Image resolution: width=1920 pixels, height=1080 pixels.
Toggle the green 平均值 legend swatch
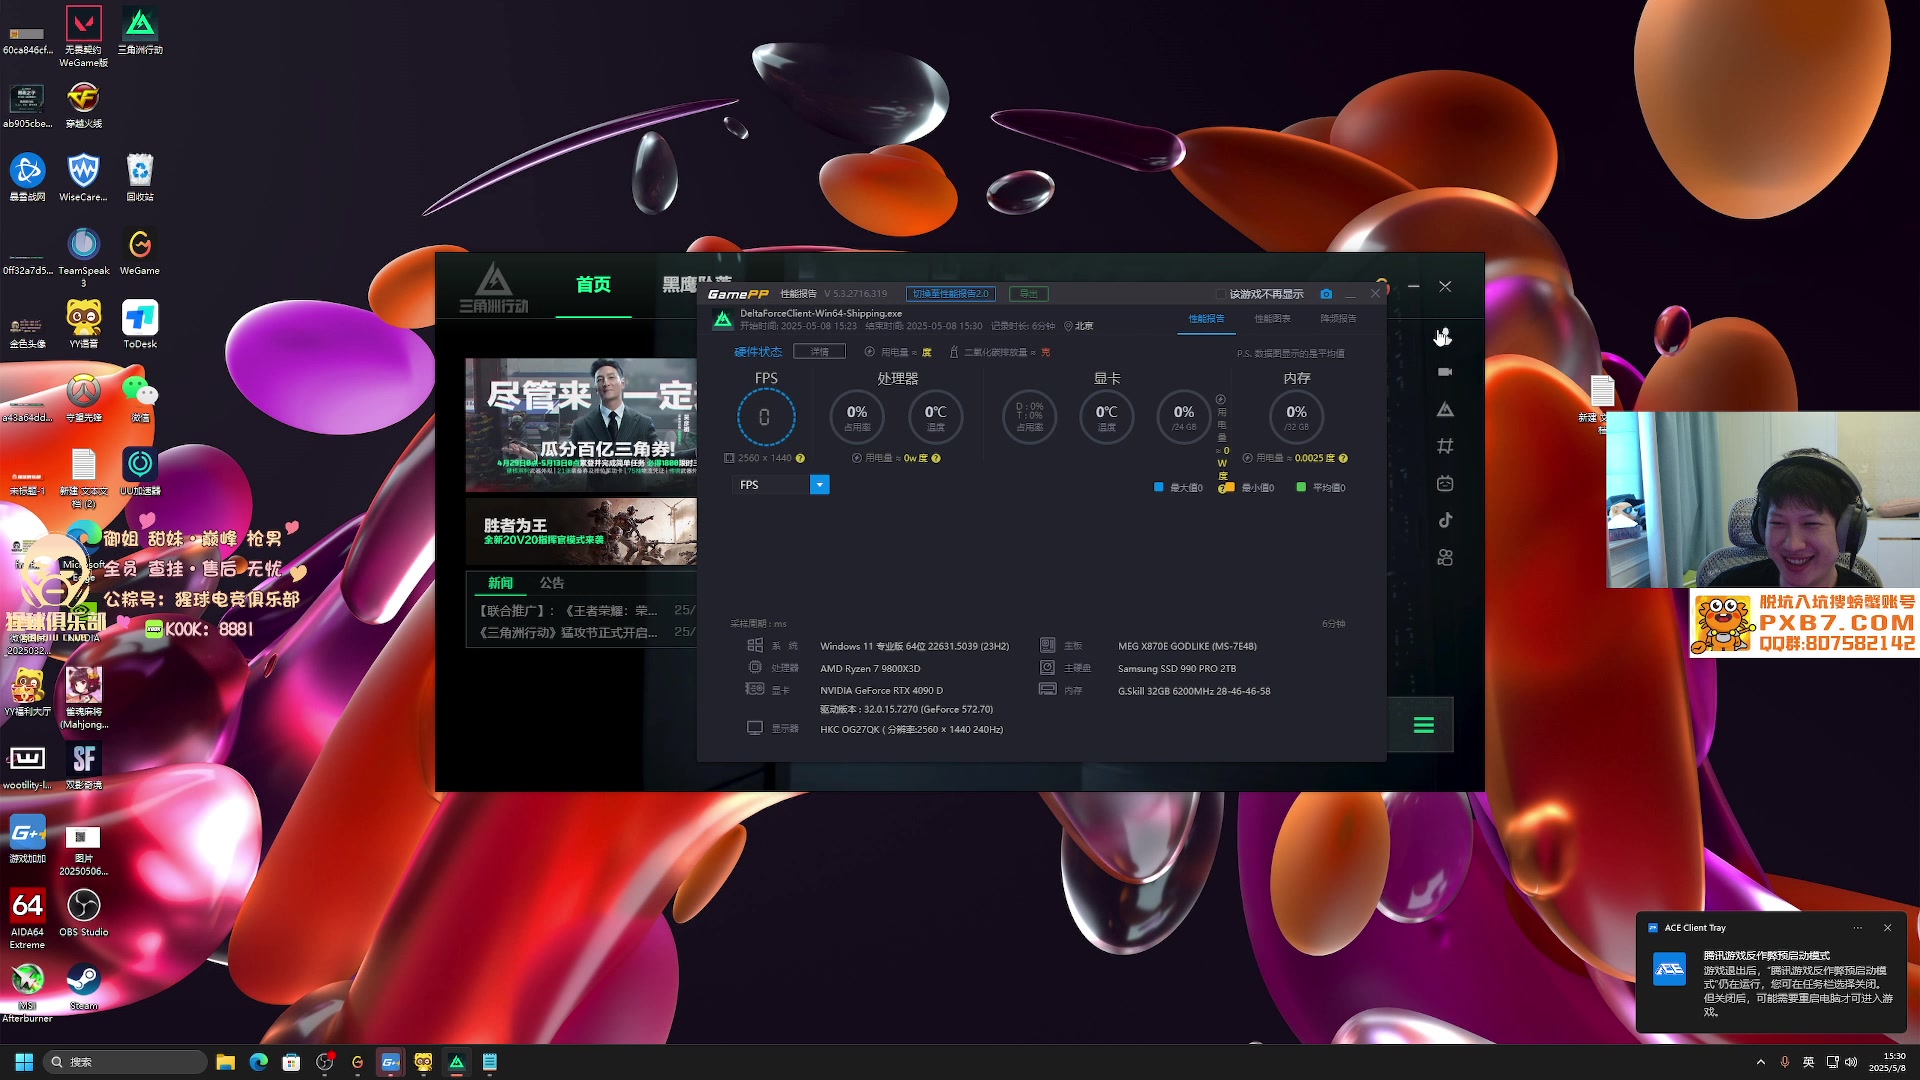click(x=1301, y=487)
